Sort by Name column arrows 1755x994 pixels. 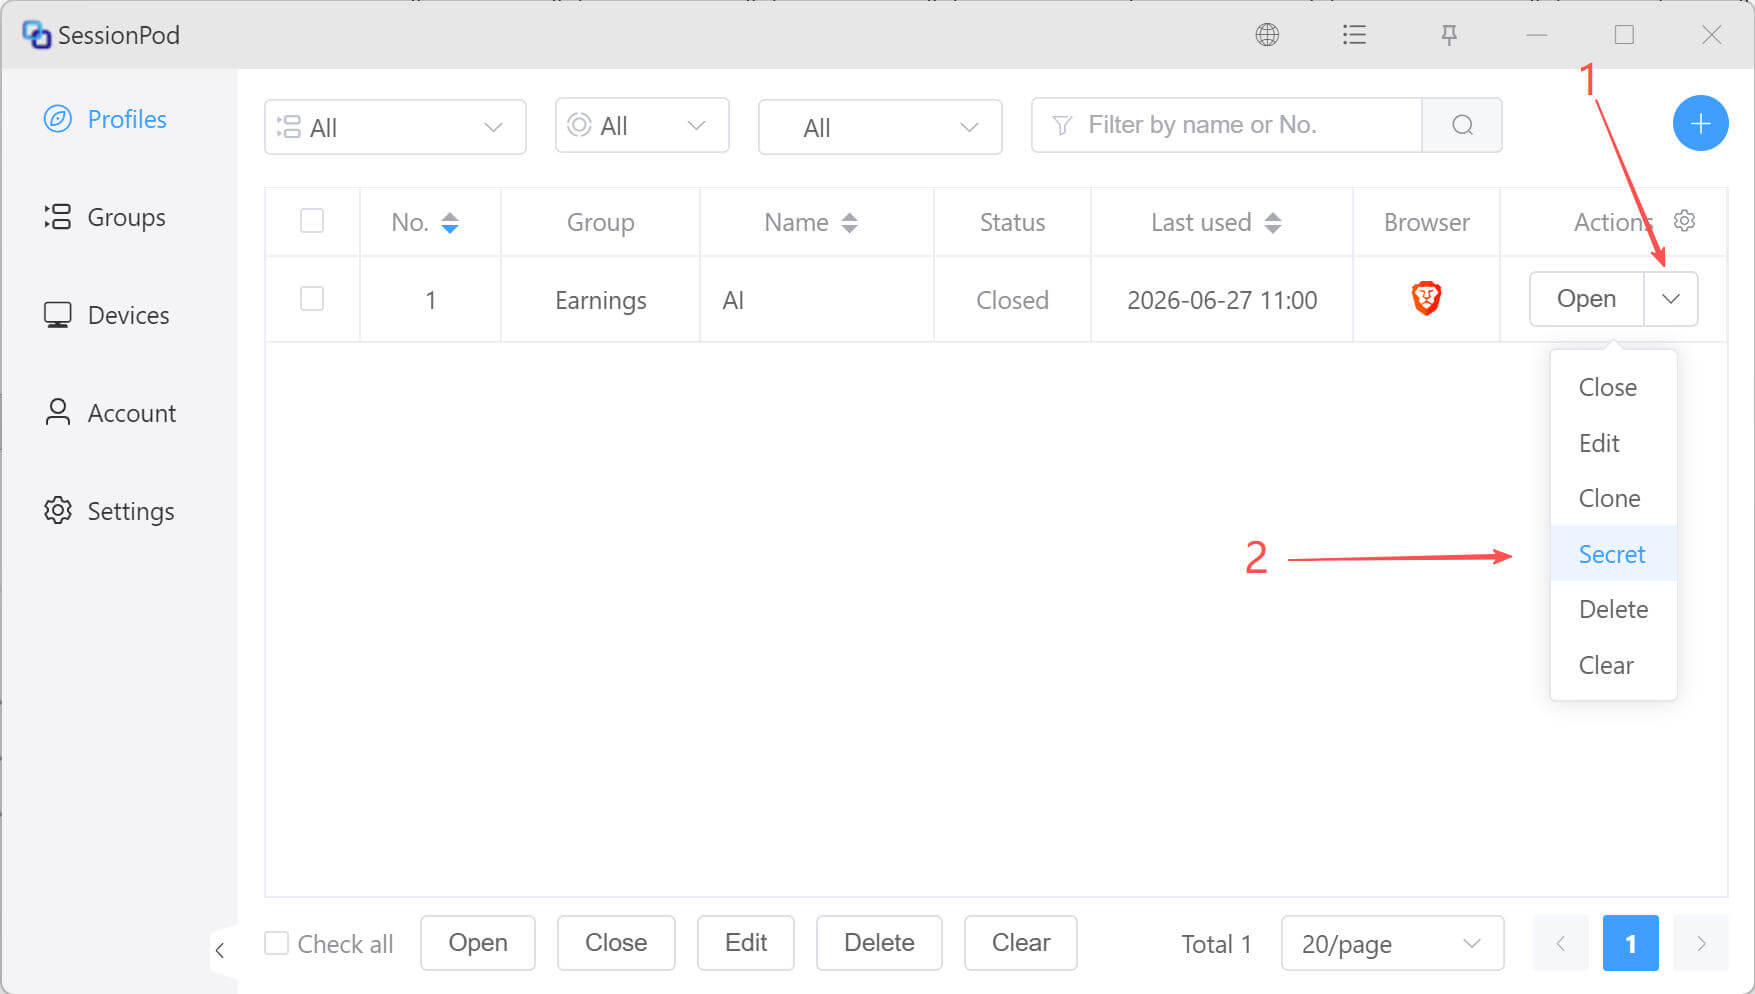pyautogui.click(x=849, y=222)
